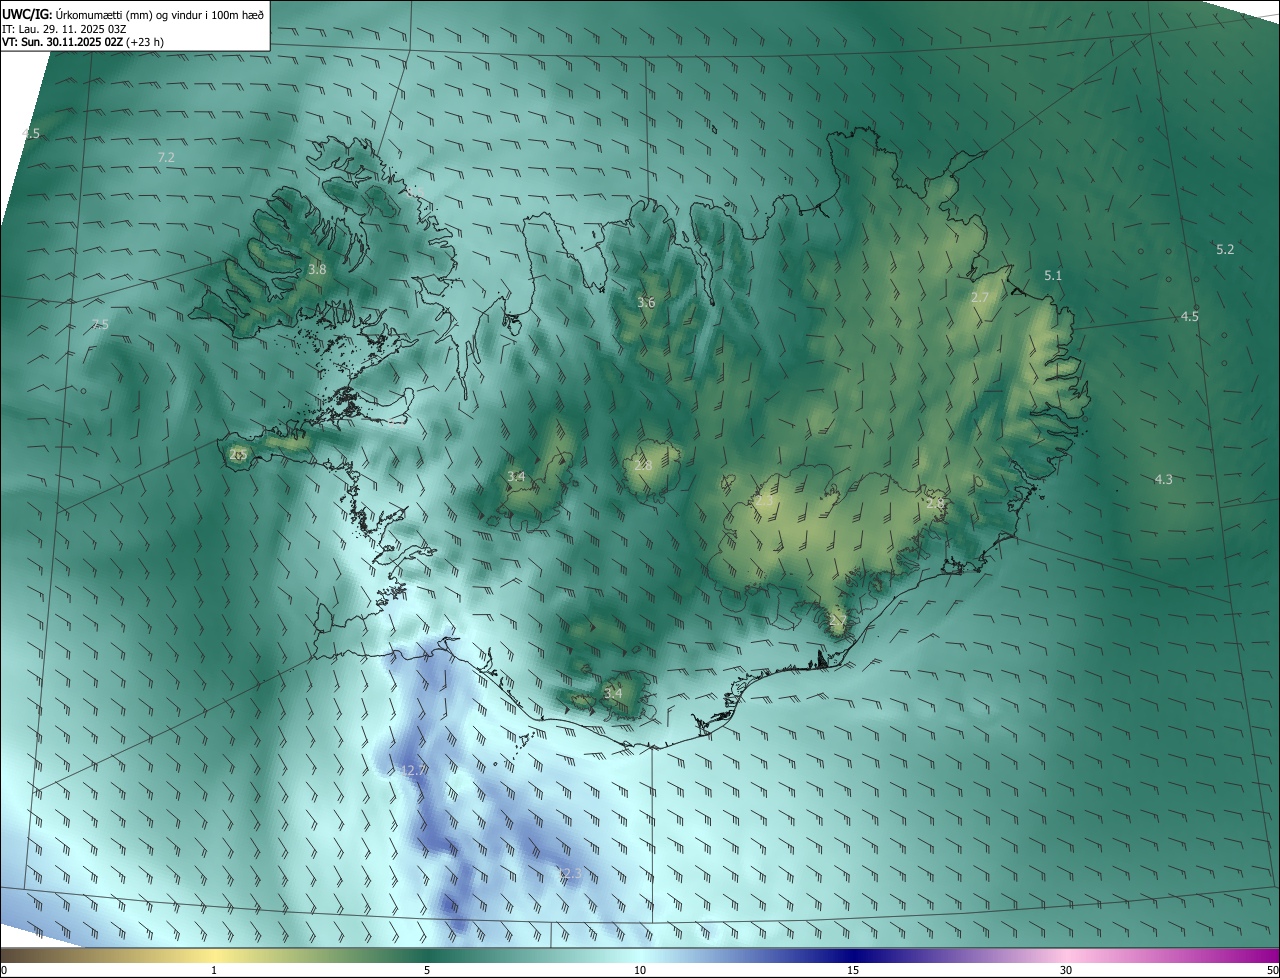Screen dimensions: 1280x978
Task: Click the 3.6 value label in north Iceland
Action: point(646,303)
